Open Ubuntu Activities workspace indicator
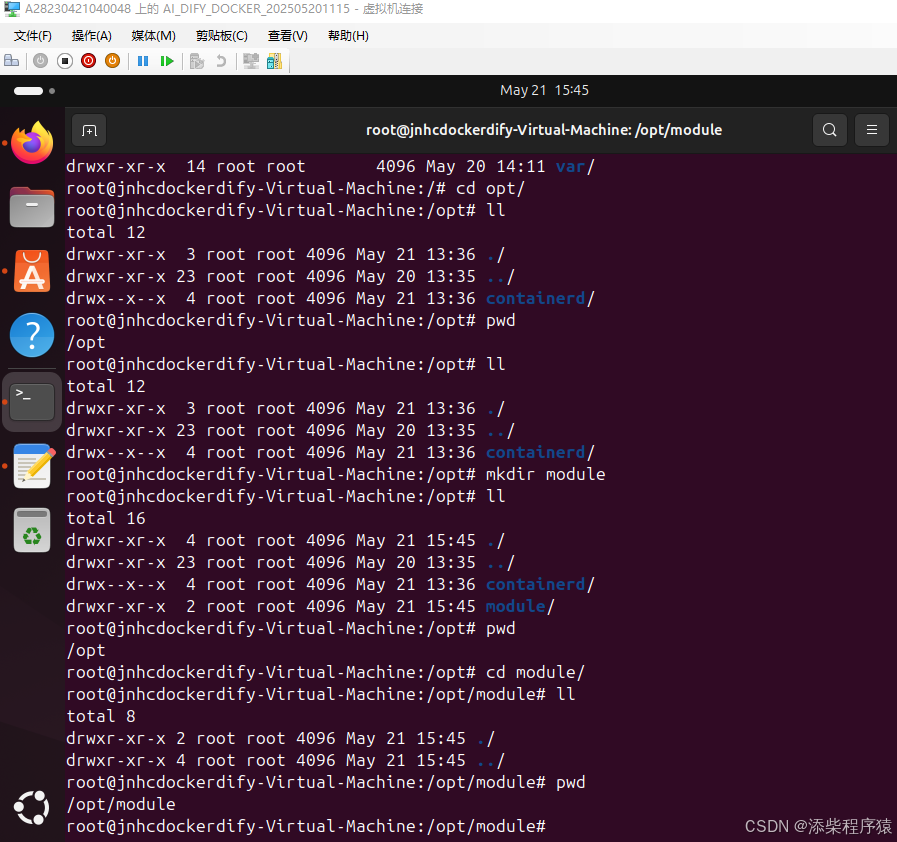This screenshot has height=842, width=897. click(x=34, y=91)
